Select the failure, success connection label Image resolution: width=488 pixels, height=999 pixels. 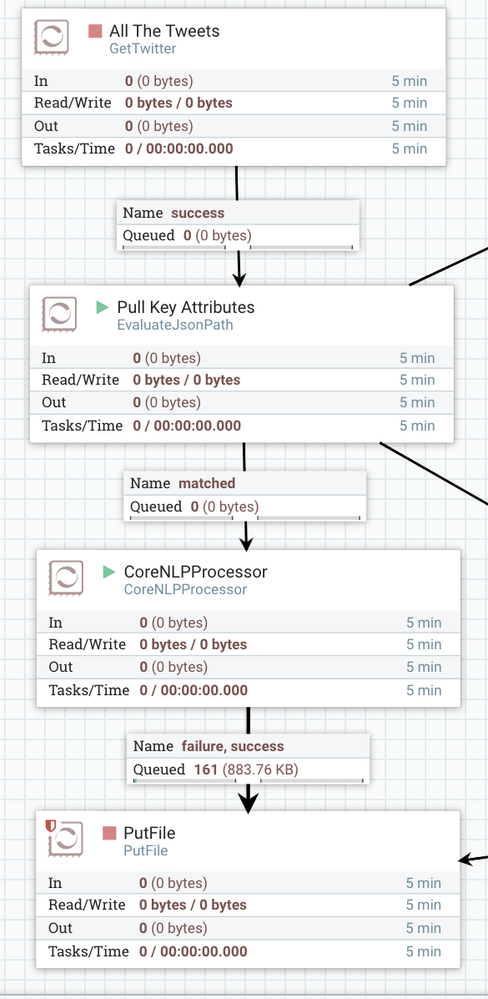(x=248, y=758)
